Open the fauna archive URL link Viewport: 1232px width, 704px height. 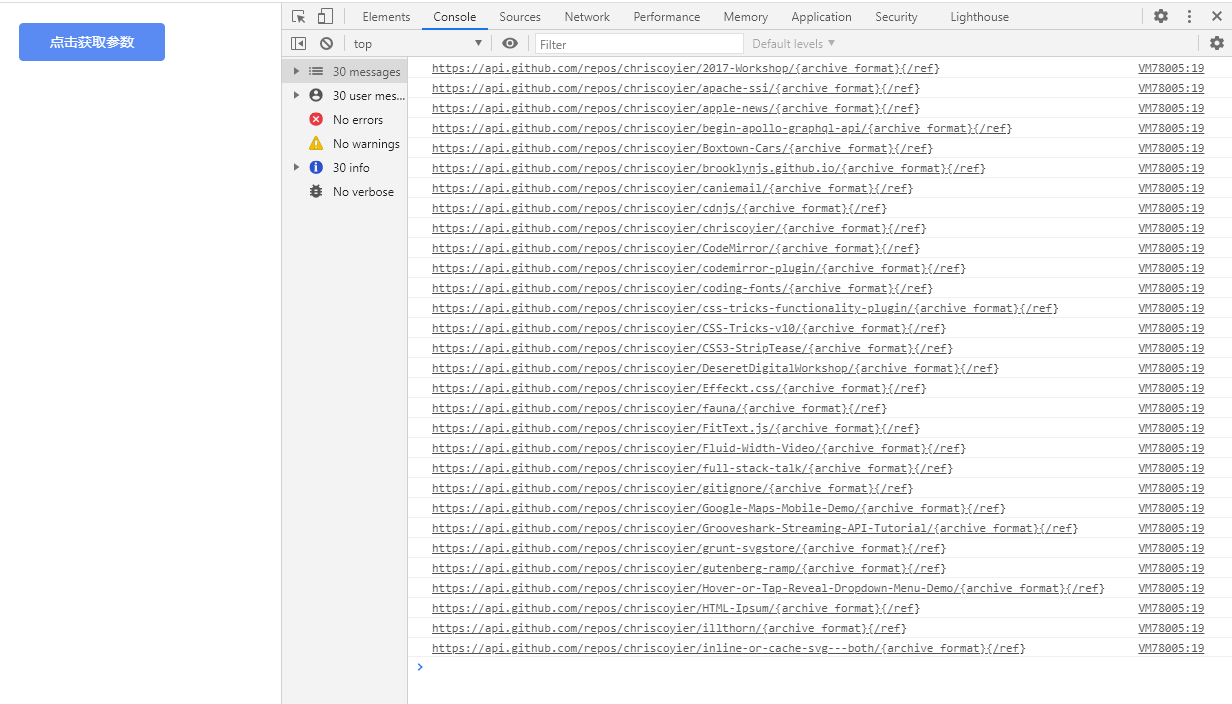[660, 408]
